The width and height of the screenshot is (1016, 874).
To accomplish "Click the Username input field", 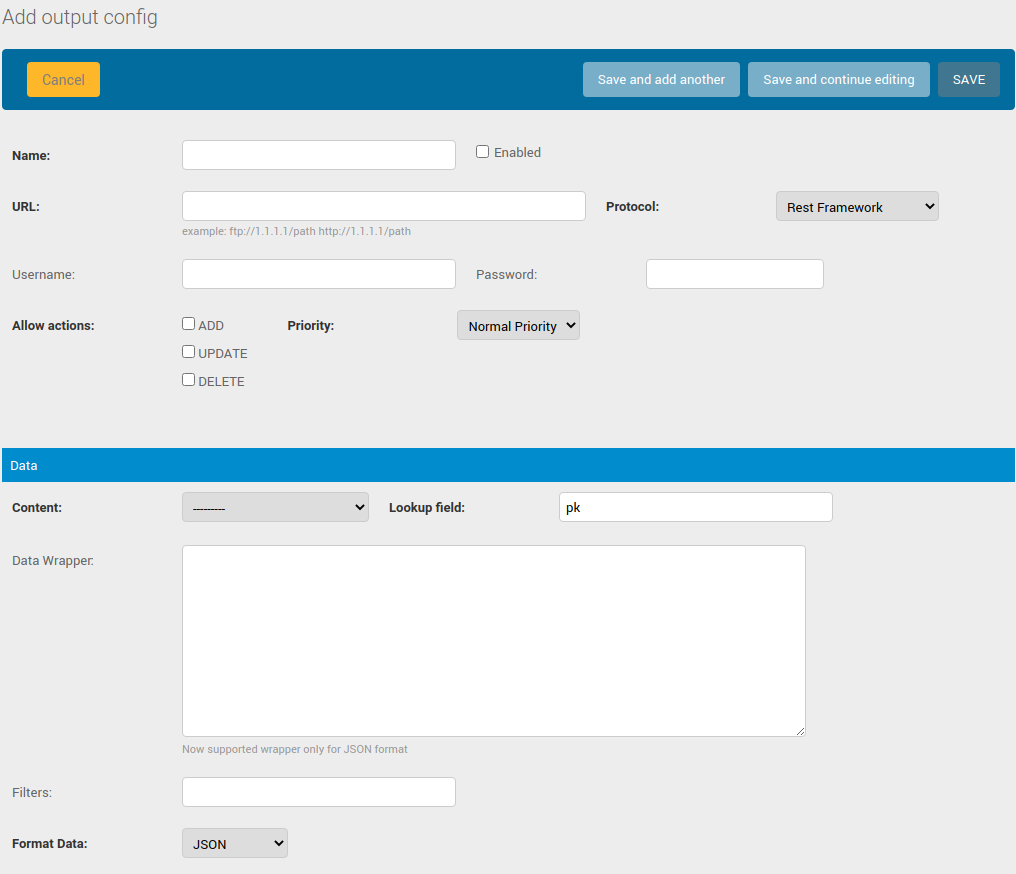I will 318,273.
